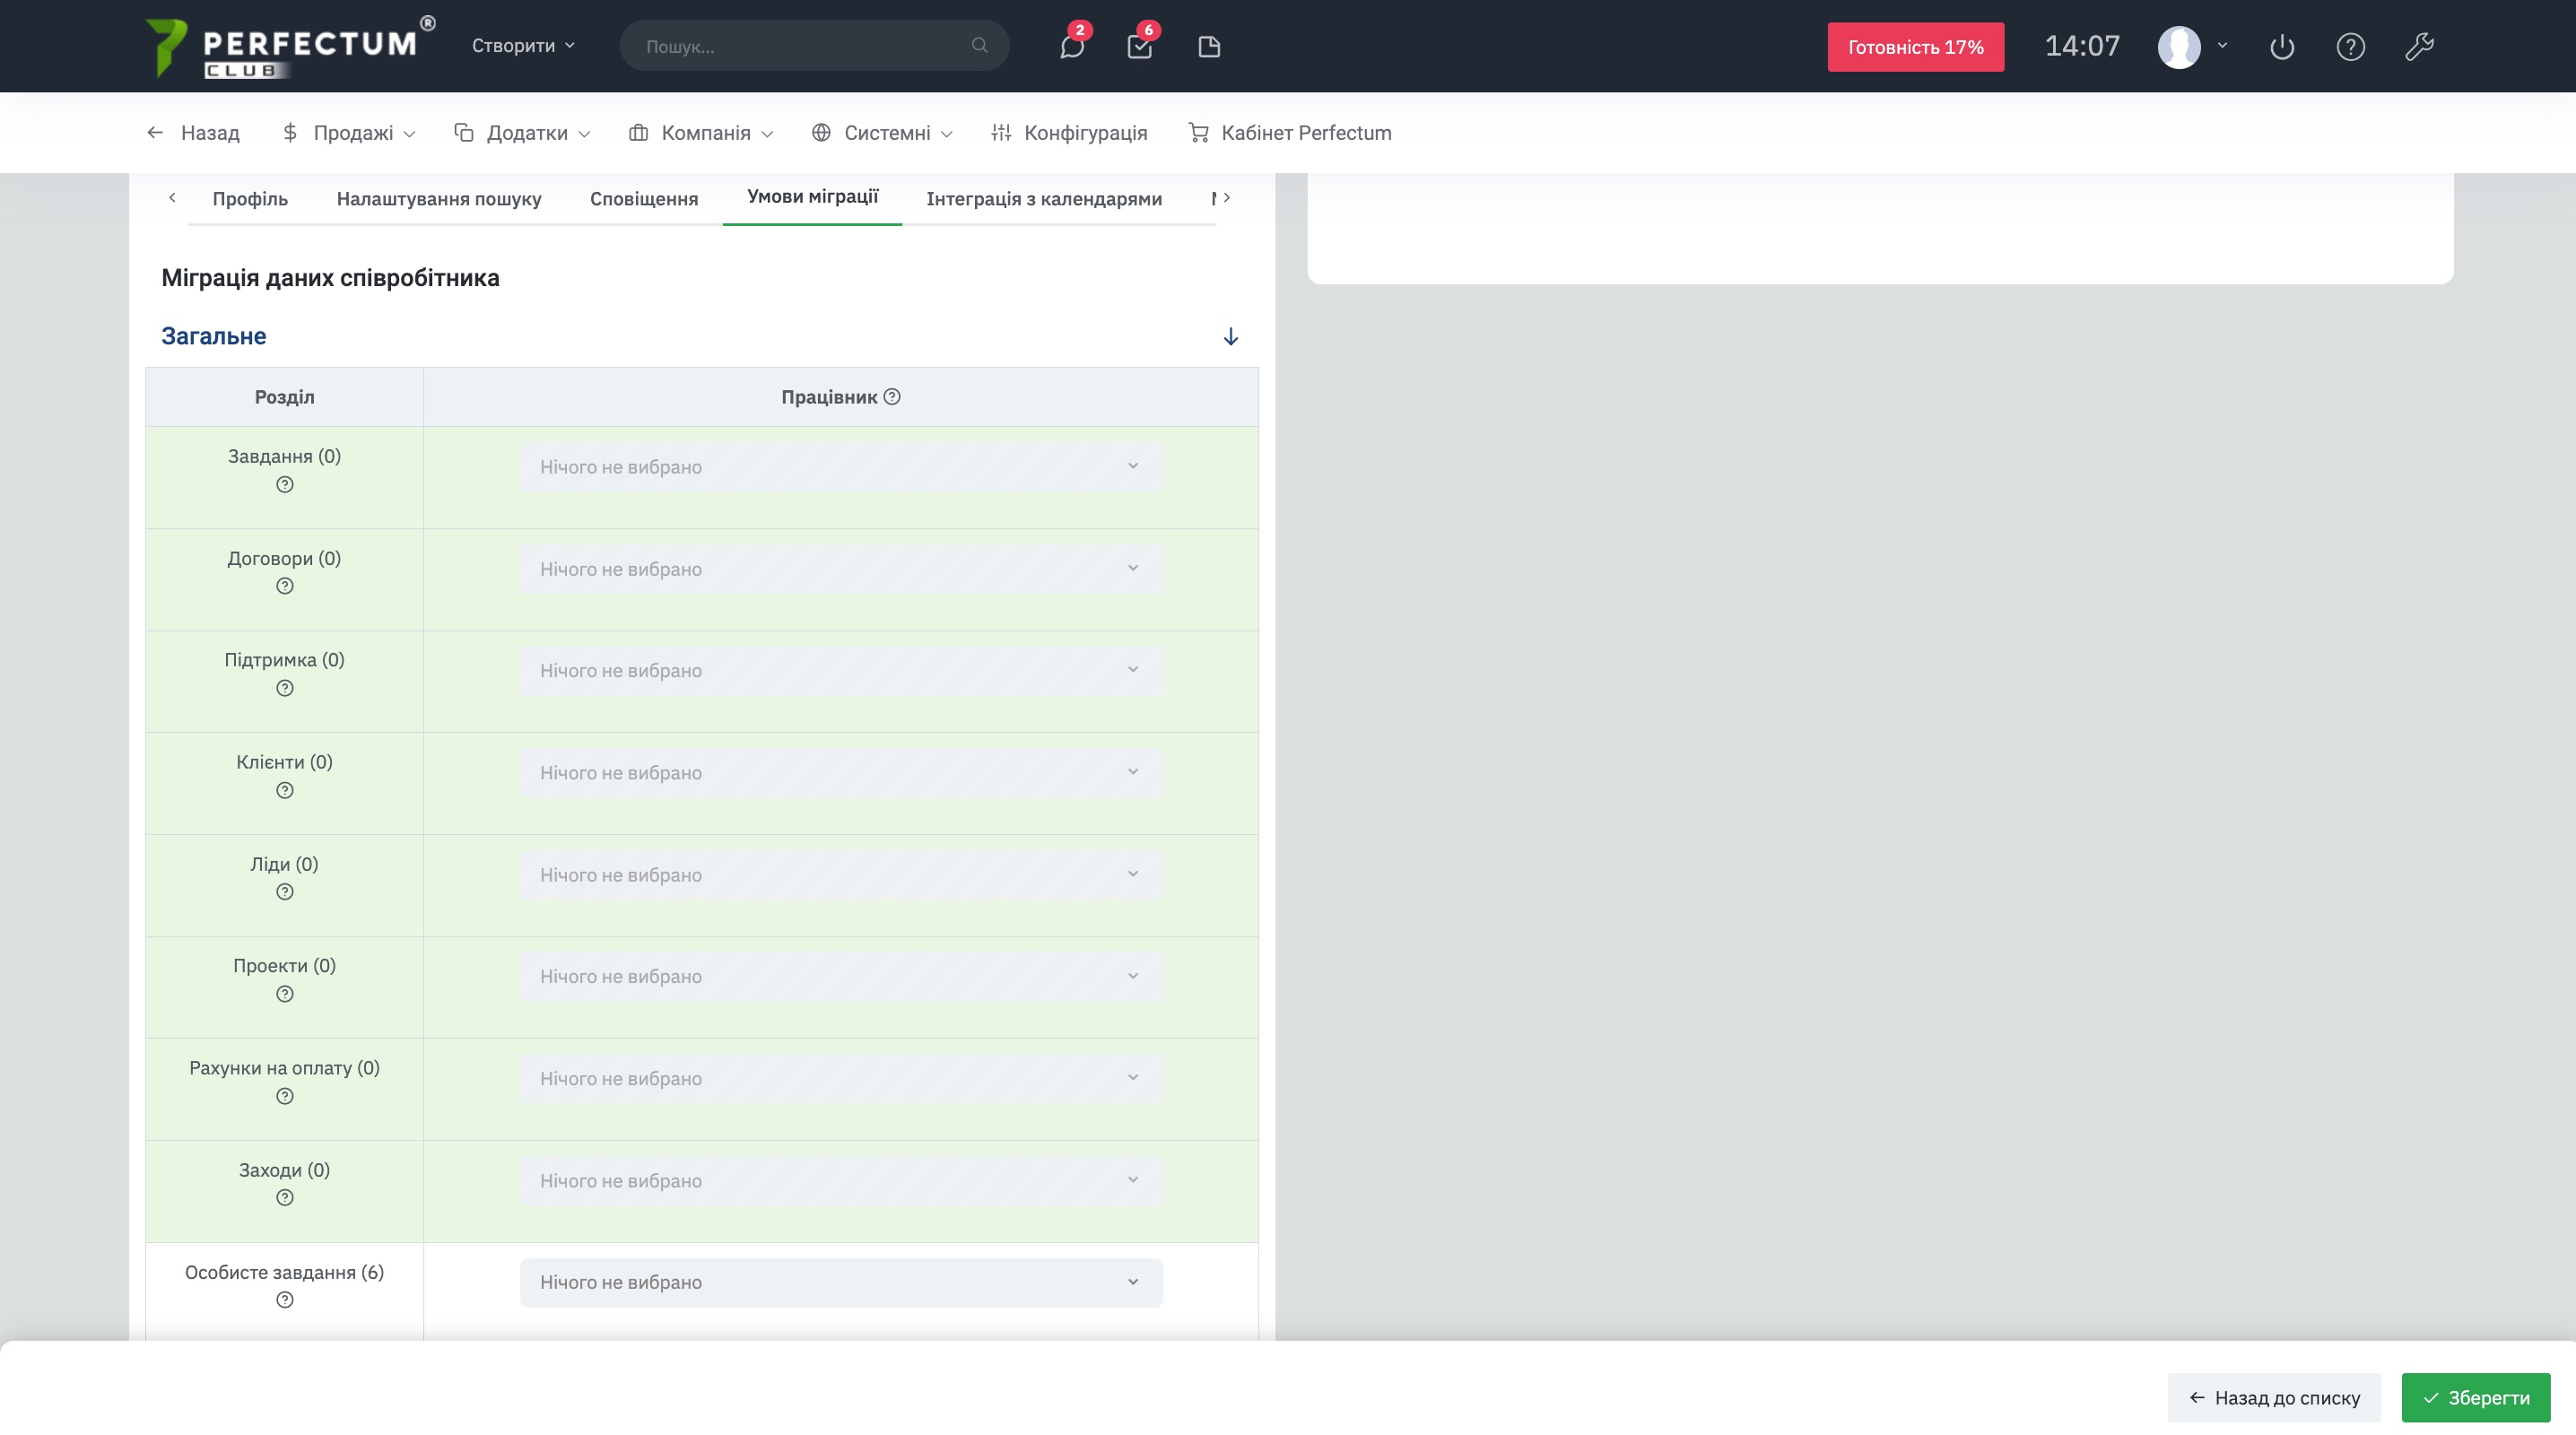Click the notes document icon in the header
The width and height of the screenshot is (2576, 1435).
(1208, 46)
